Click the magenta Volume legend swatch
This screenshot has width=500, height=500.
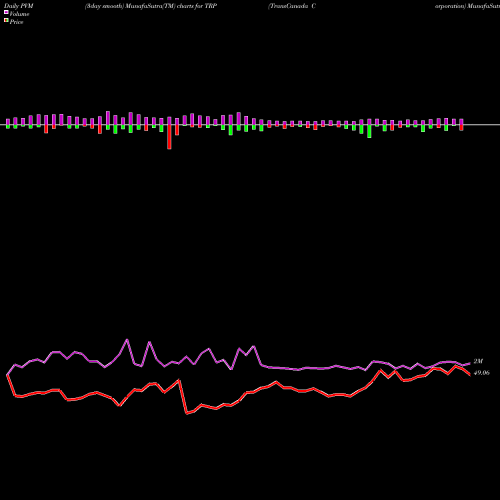point(6,12)
